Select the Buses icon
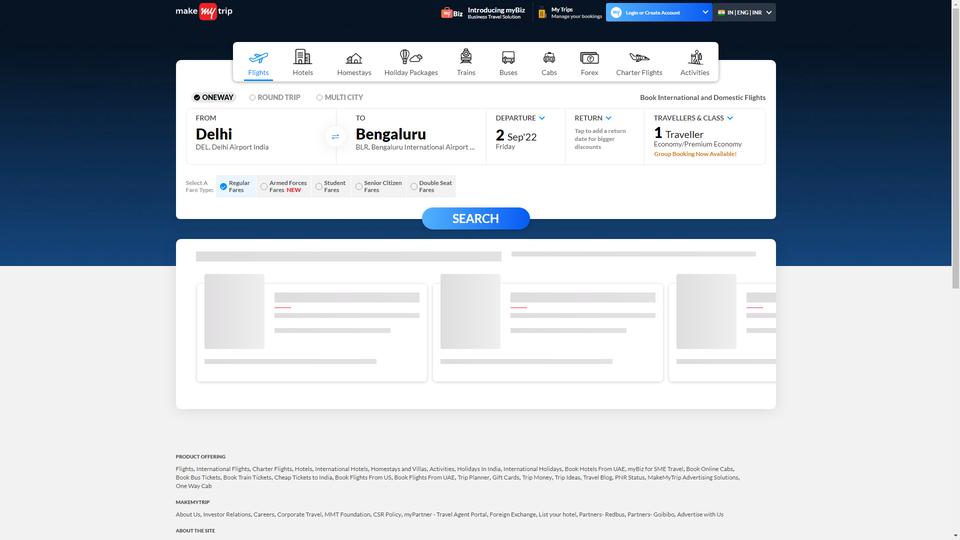Screen dimensions: 960x540 [x=508, y=58]
